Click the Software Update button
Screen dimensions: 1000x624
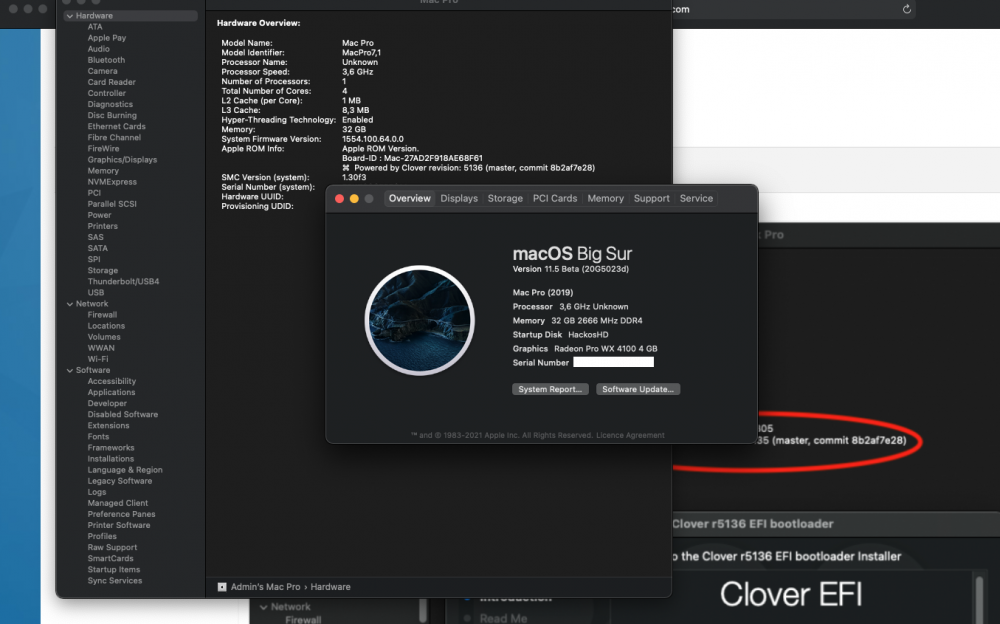tap(638, 389)
